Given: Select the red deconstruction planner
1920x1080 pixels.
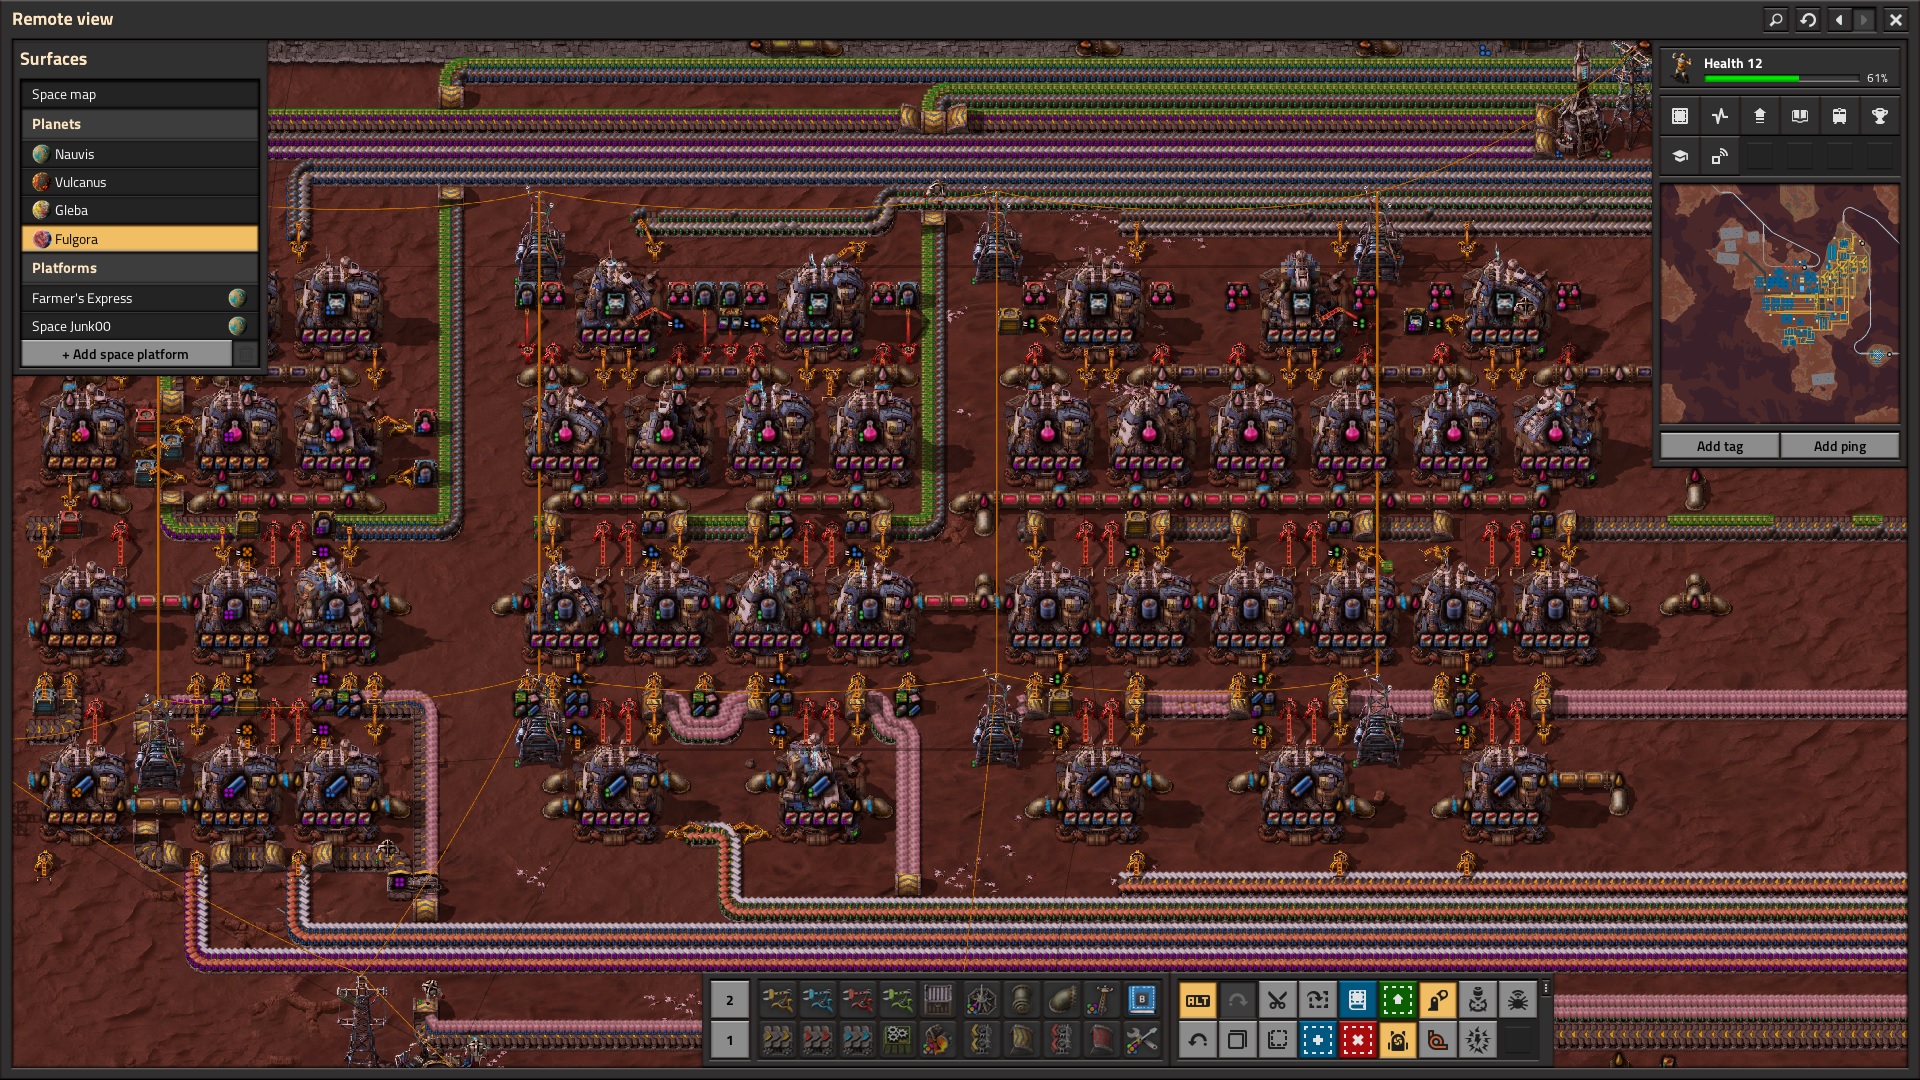Looking at the screenshot, I should pos(1357,1040).
